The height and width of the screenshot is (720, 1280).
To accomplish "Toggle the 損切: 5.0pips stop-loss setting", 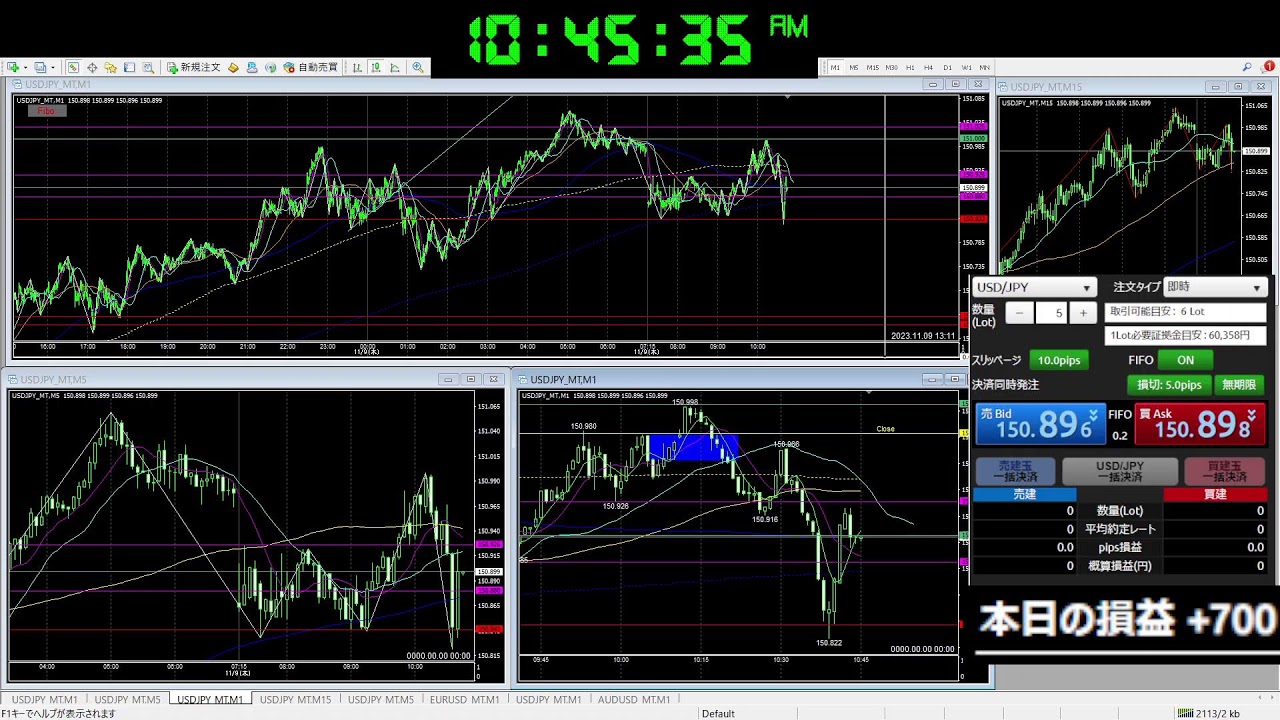I will [x=1169, y=385].
